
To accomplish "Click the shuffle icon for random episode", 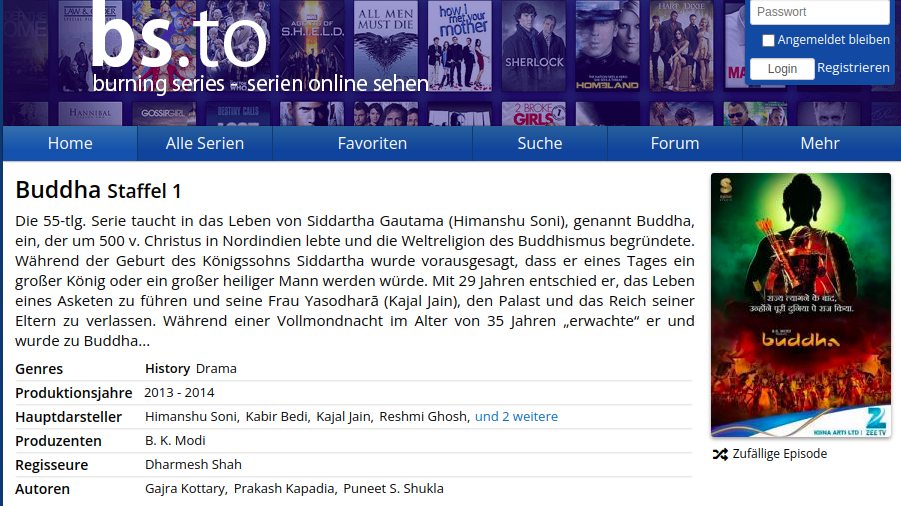I will tap(719, 454).
